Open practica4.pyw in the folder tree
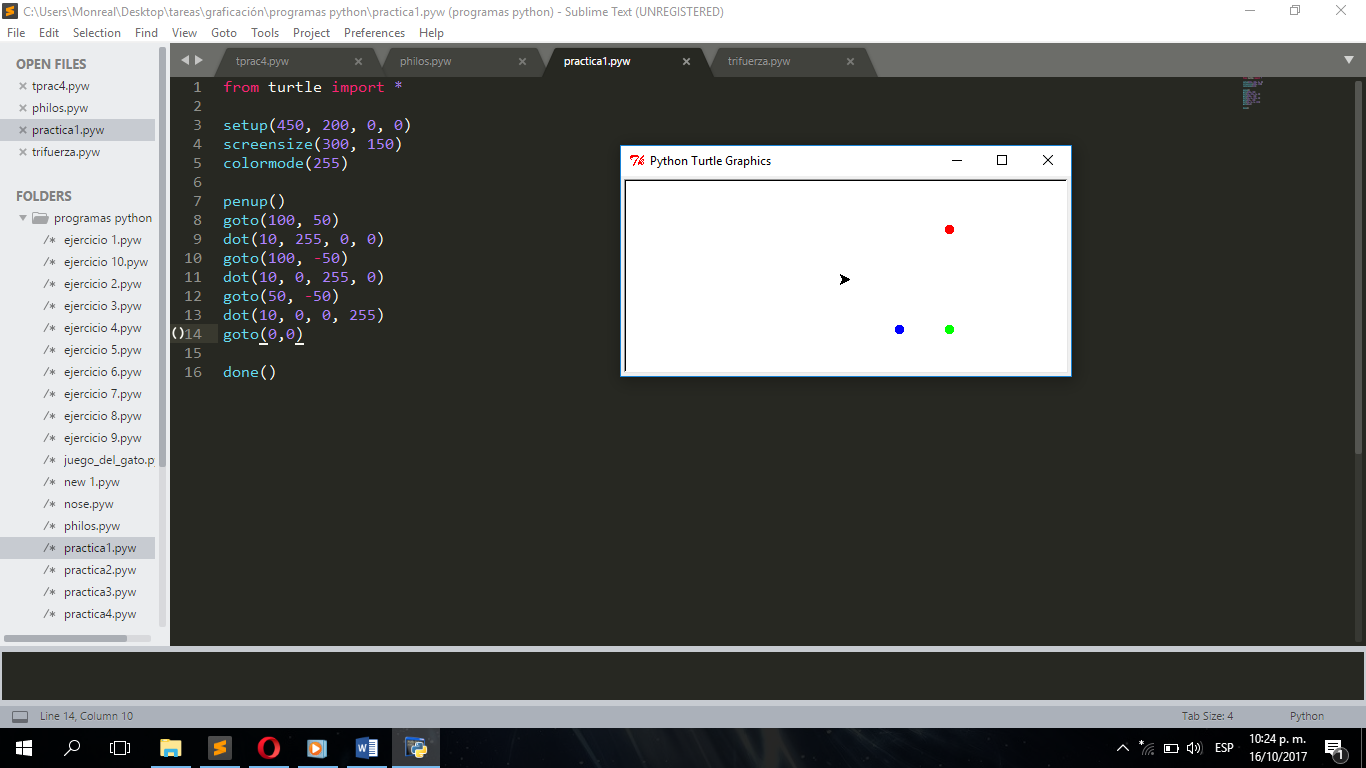Image resolution: width=1366 pixels, height=768 pixels. [100, 614]
